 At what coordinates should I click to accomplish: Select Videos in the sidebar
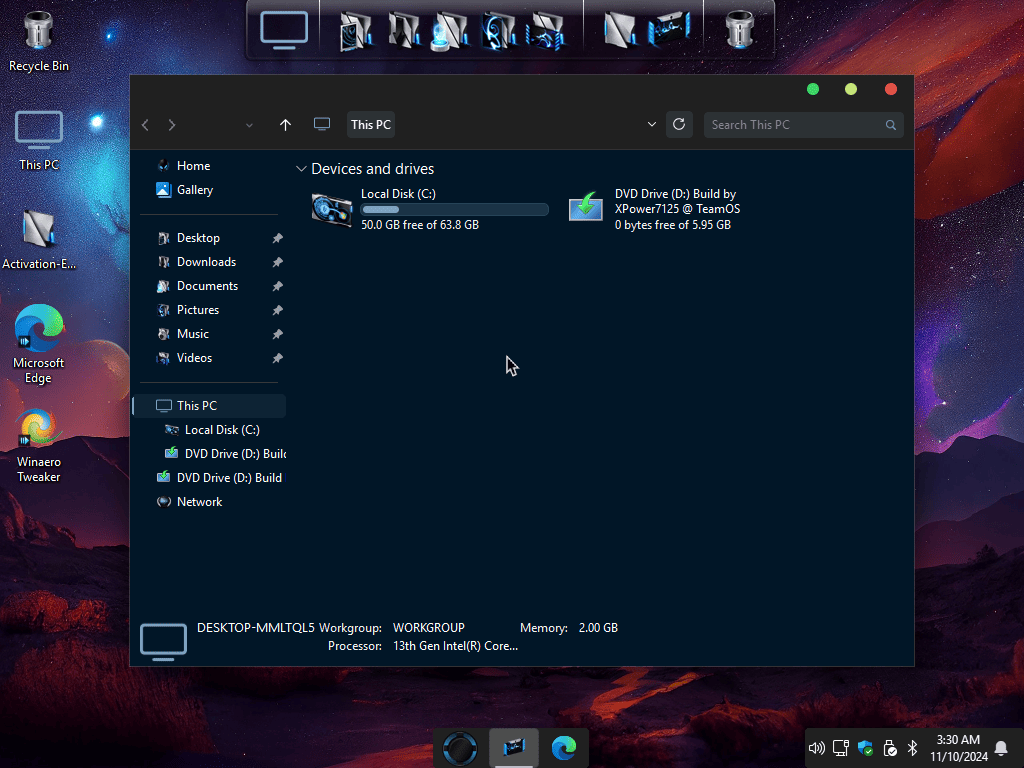[194, 358]
